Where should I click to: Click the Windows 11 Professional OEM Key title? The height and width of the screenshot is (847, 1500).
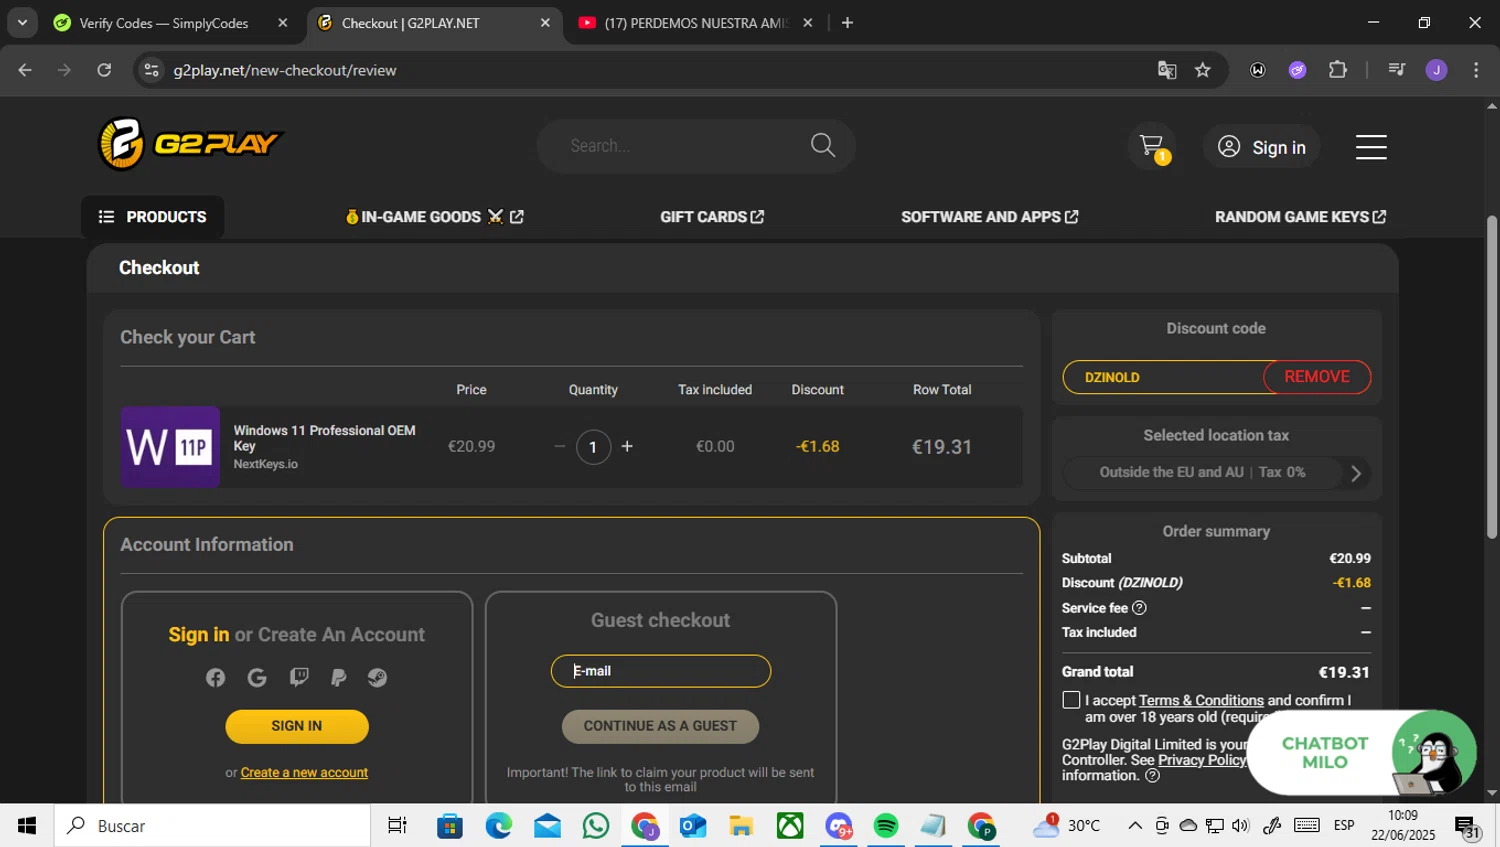[324, 438]
